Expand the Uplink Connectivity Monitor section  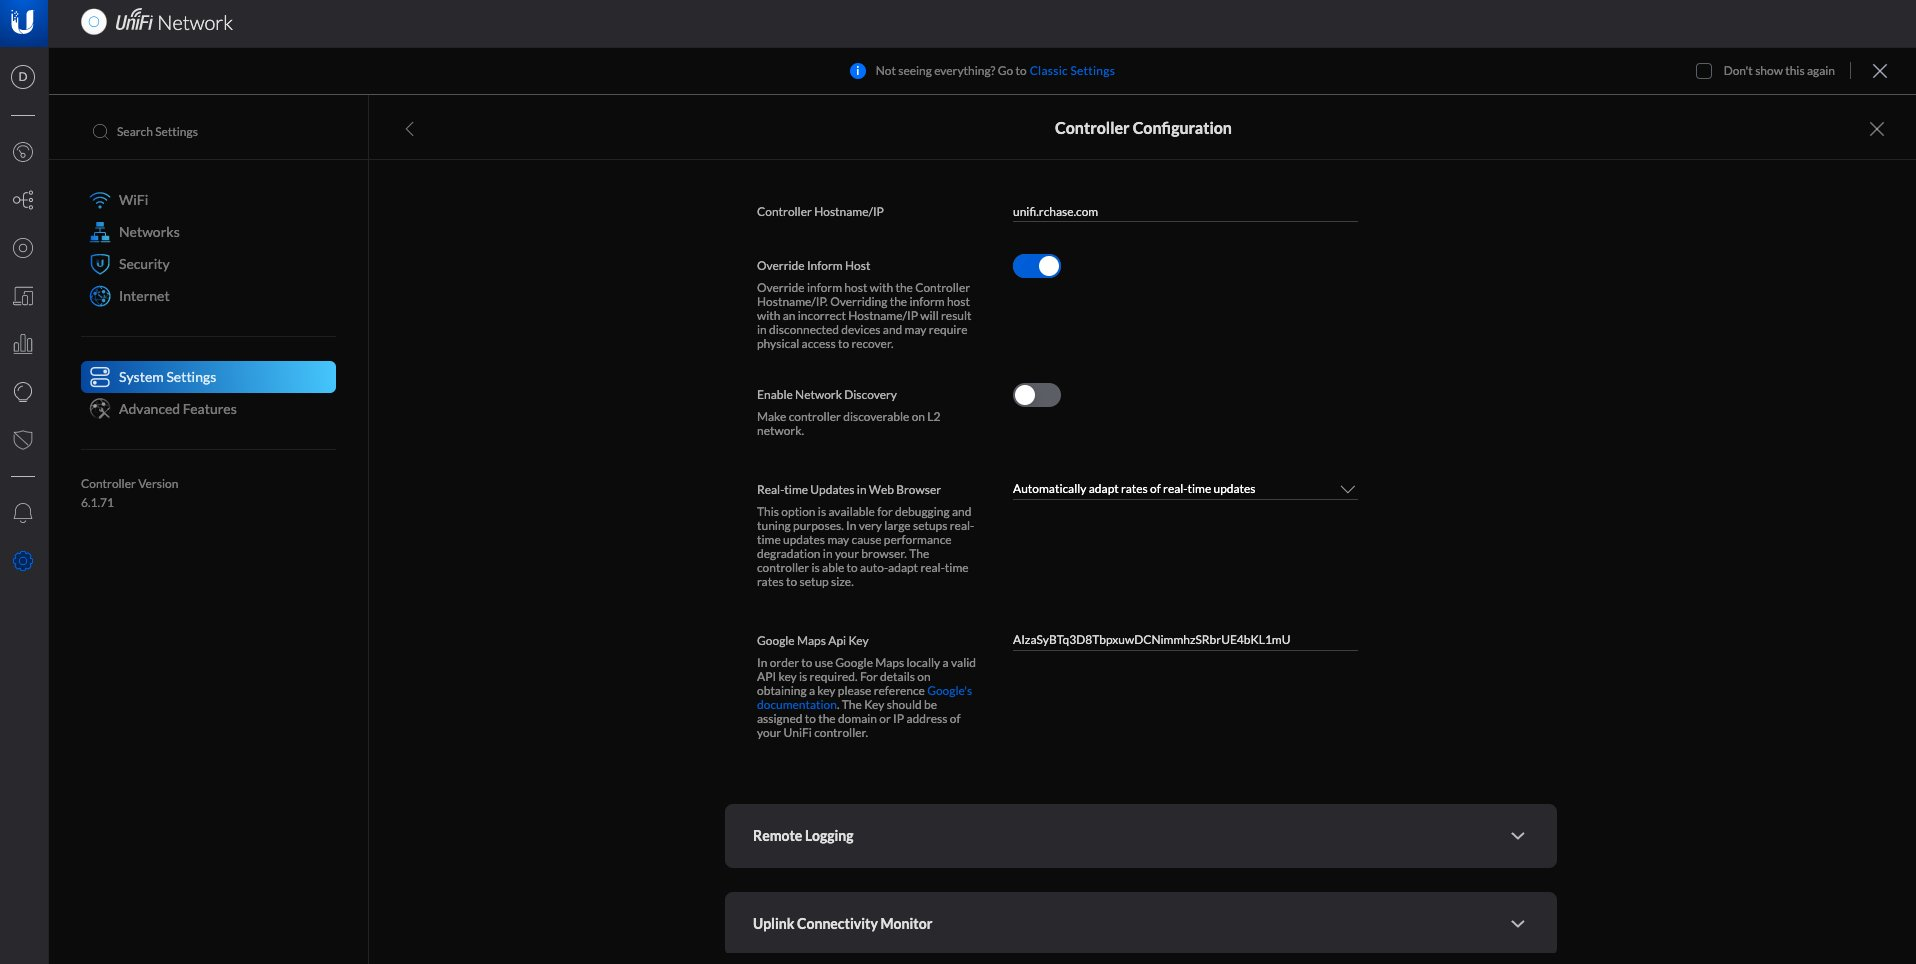click(x=1141, y=923)
